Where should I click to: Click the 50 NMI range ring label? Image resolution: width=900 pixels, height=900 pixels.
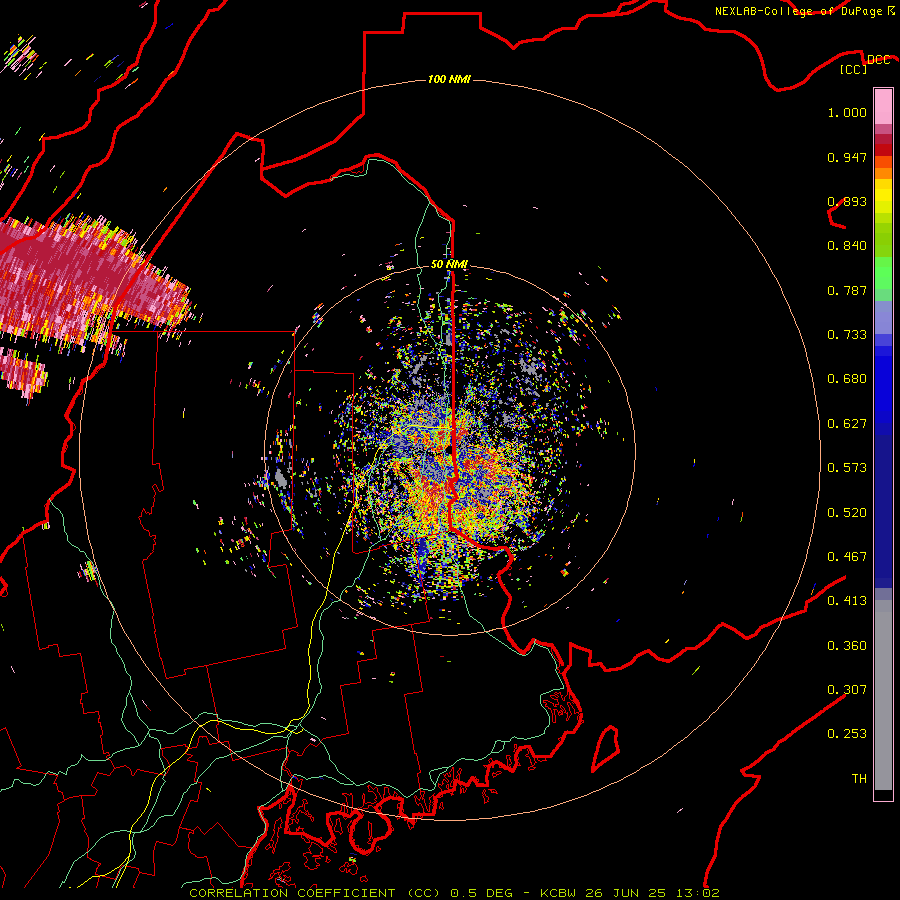point(449,264)
